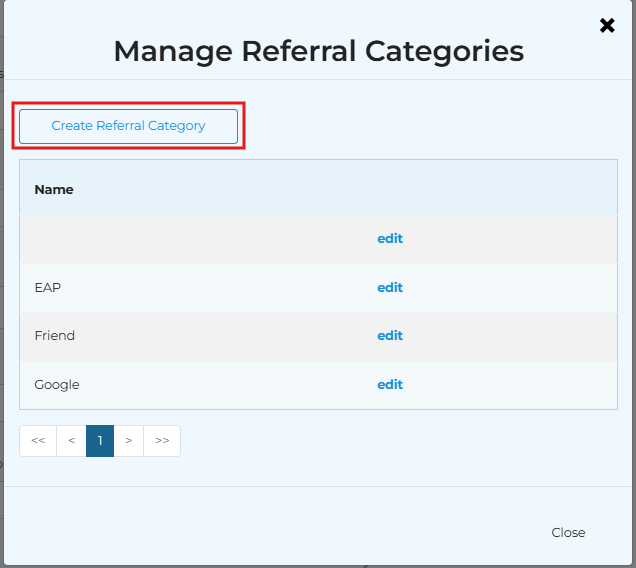Edit the Friend referral category

(x=390, y=336)
